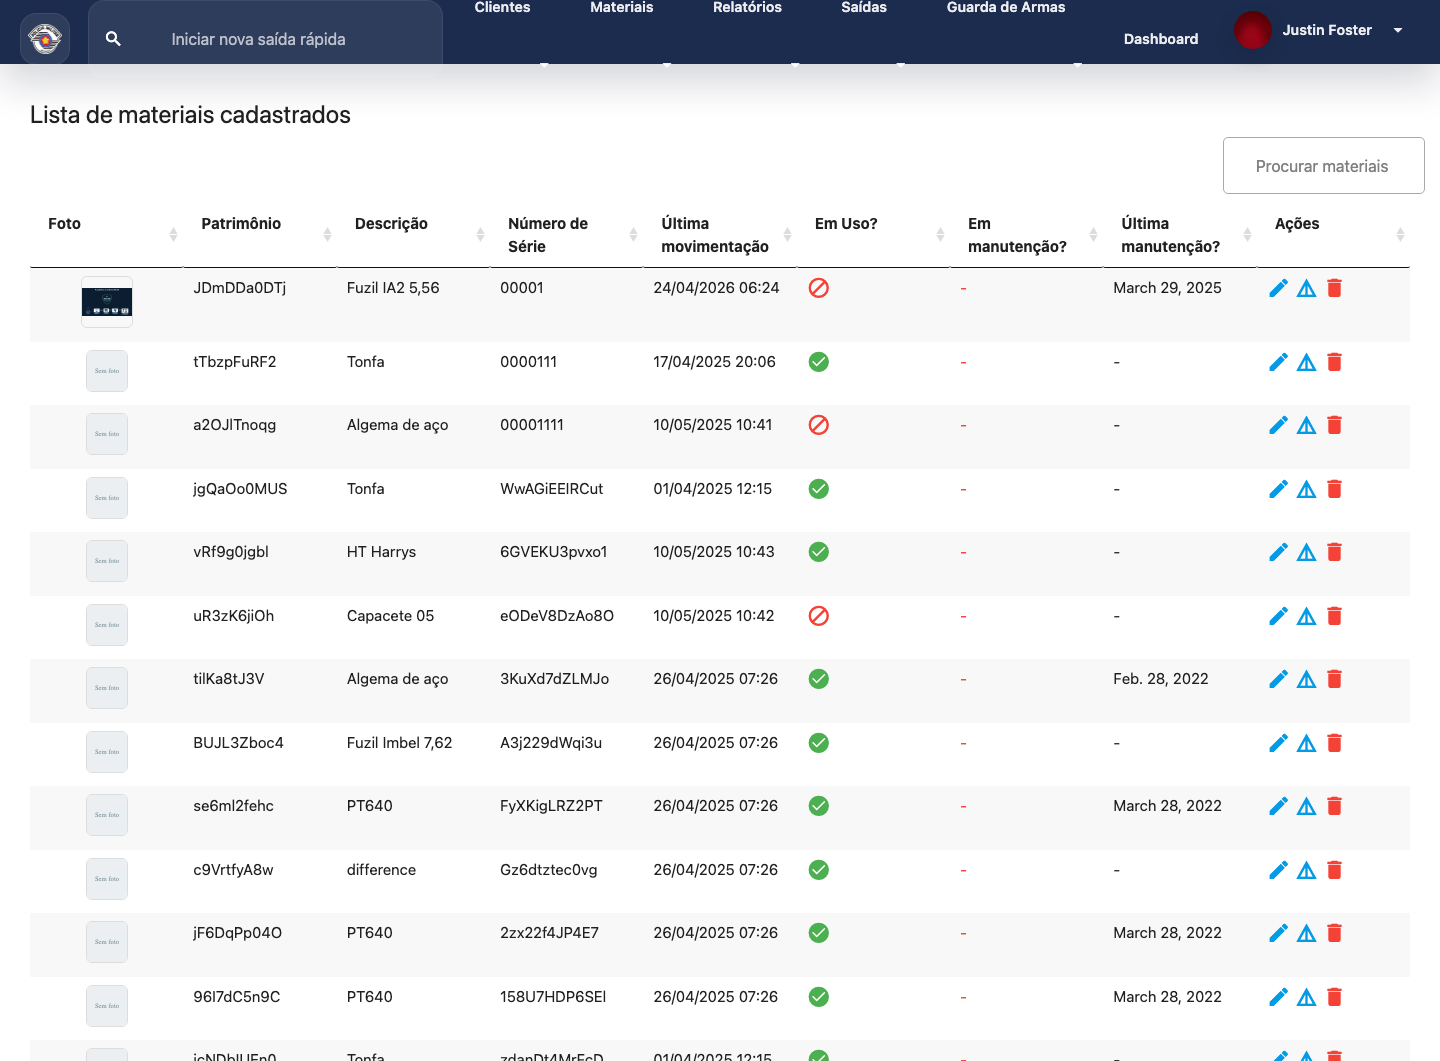Edit jF6DqPp04O PT640 row
The width and height of the screenshot is (1440, 1061).
[1278, 933]
